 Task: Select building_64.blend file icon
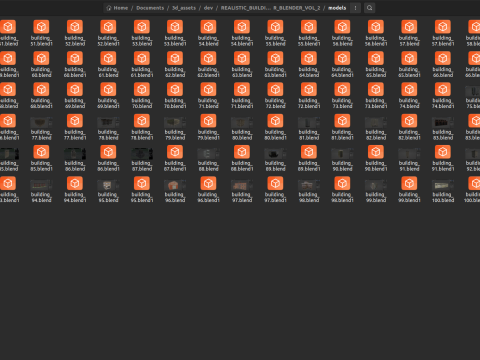pyautogui.click(x=309, y=58)
